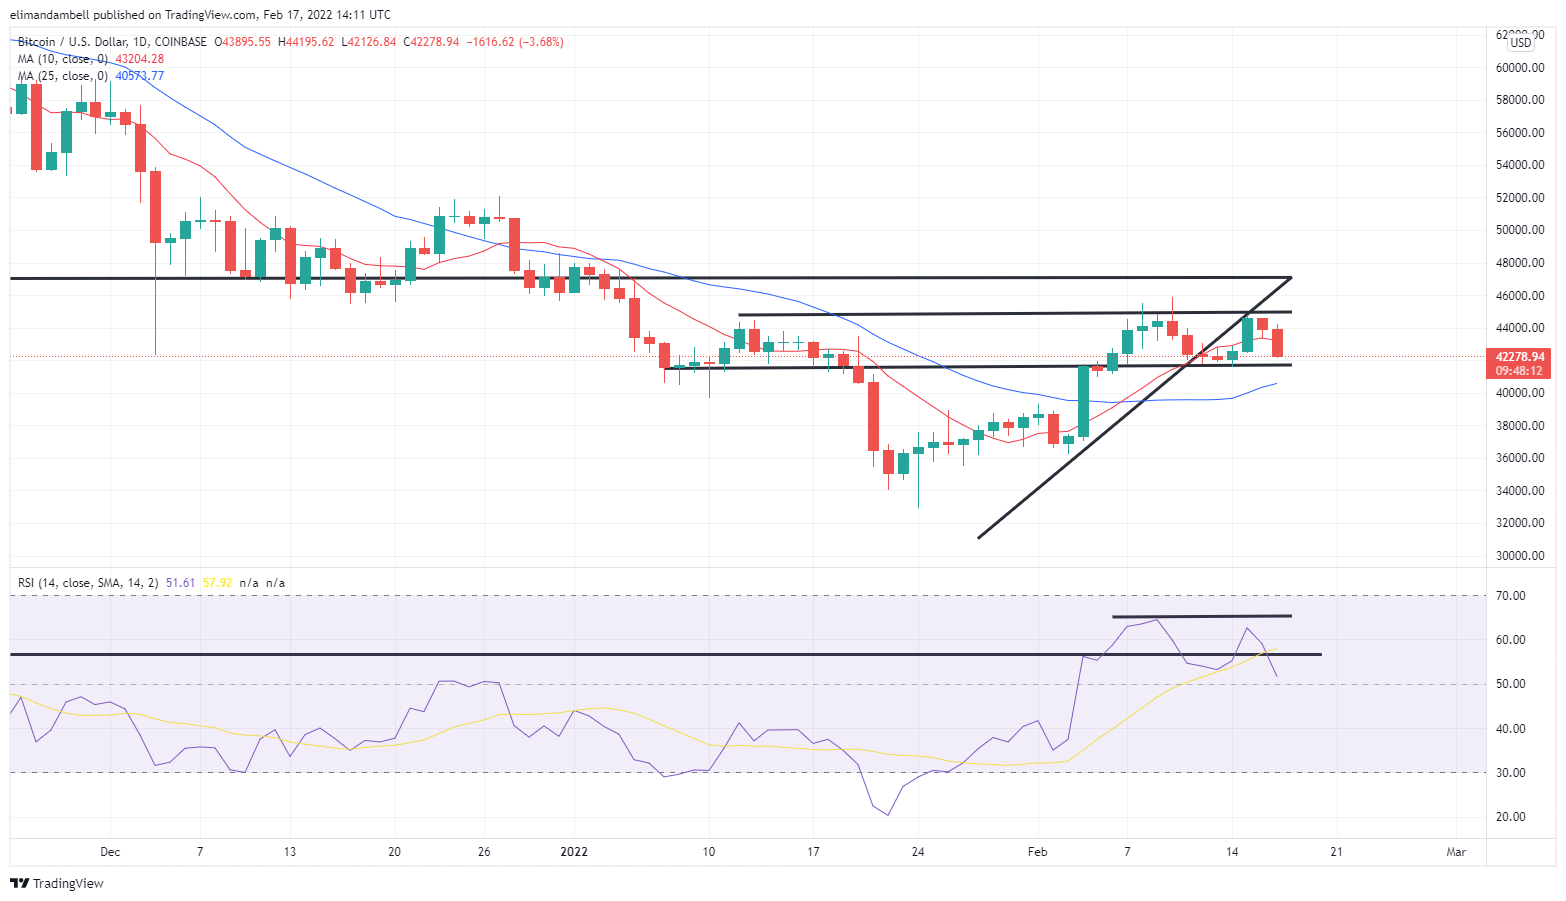Click the published-by header text at the top
The image size is (1566, 901).
(199, 15)
